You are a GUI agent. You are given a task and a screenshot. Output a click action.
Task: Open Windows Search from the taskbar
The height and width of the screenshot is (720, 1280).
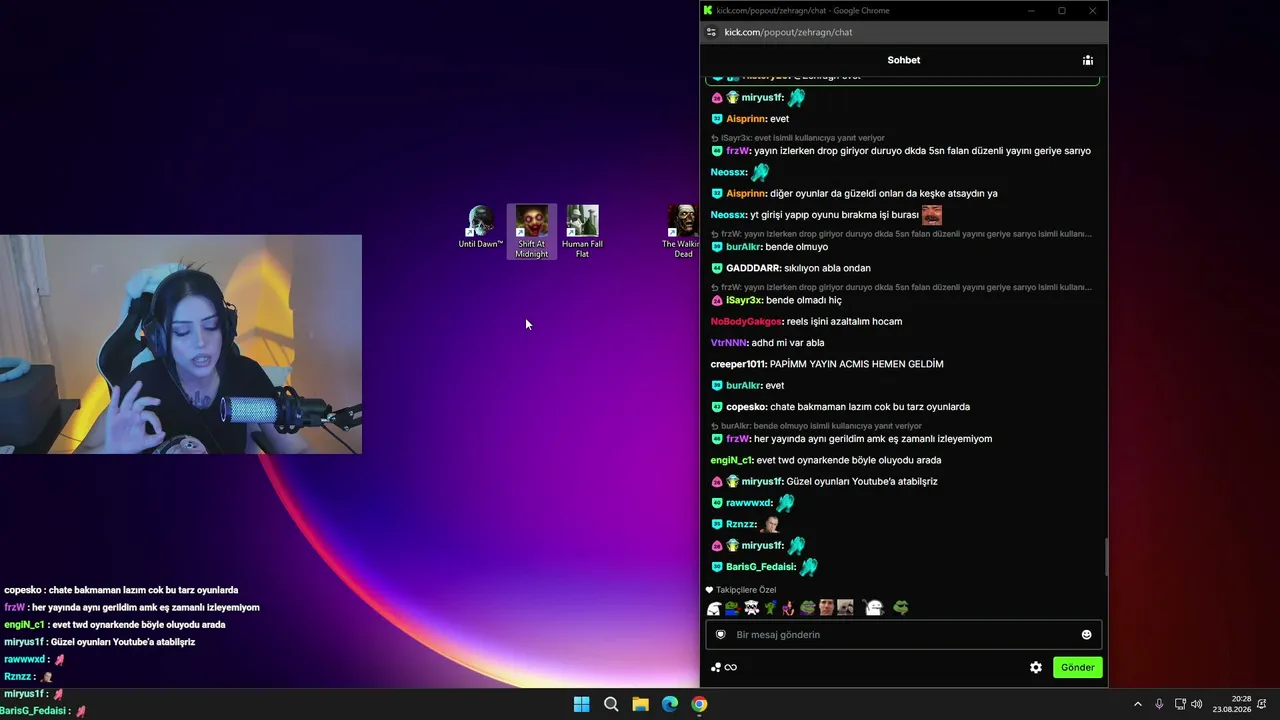click(x=611, y=704)
